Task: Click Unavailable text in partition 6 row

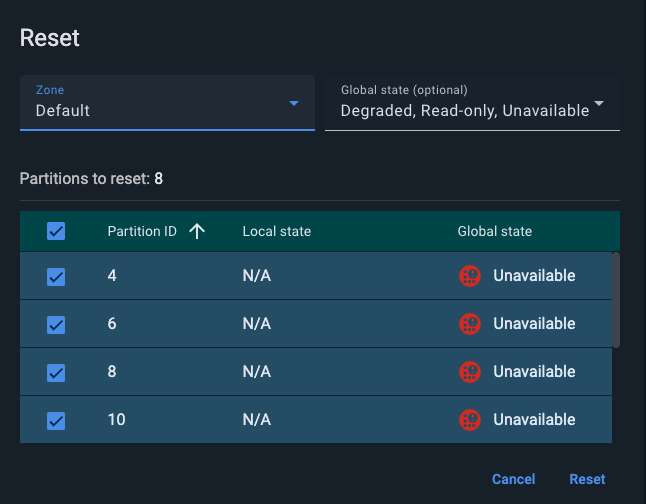Action: pyautogui.click(x=534, y=324)
